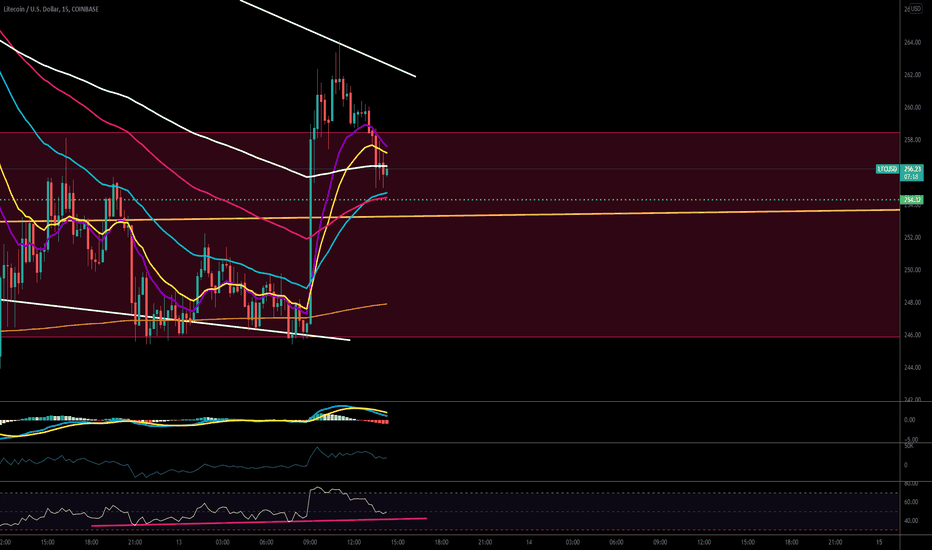Screen dimensions: 932x550
Task: Open the USD currency selector on the price scale
Action: [x=915, y=9]
